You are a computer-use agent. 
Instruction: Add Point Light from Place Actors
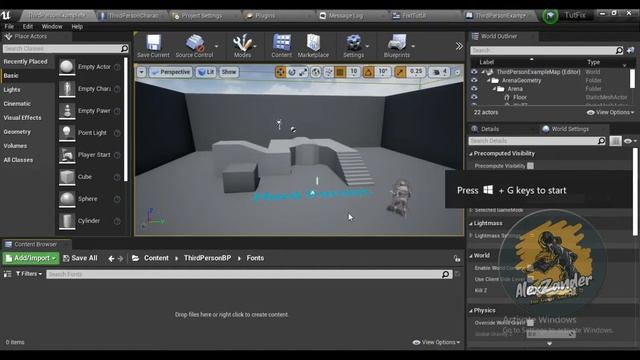90,133
